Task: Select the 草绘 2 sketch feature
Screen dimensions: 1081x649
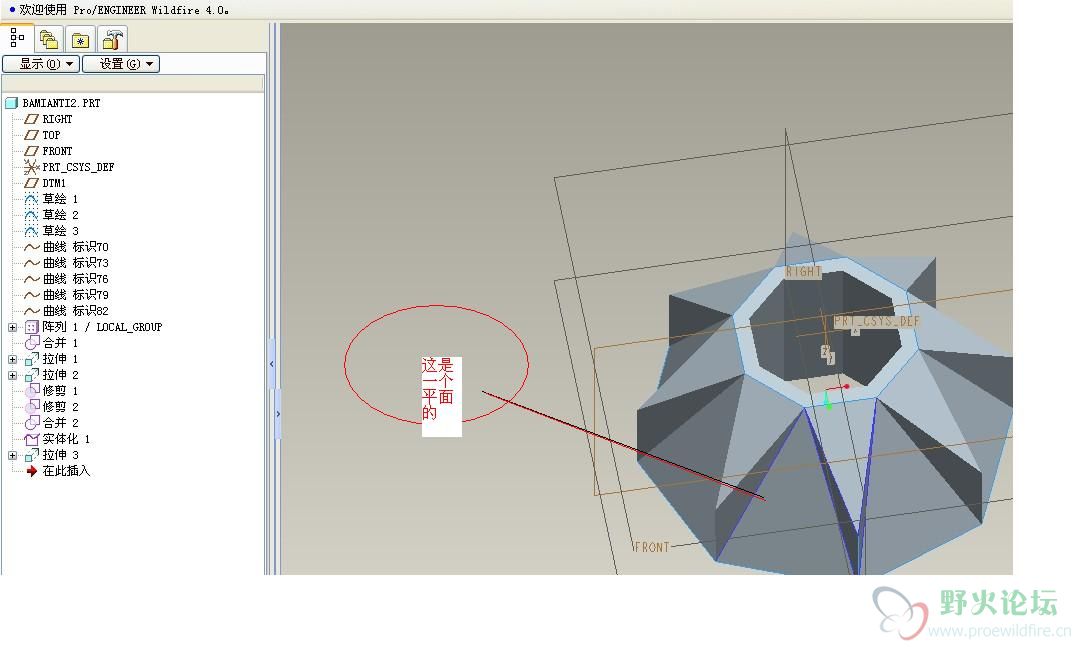Action: [x=60, y=215]
